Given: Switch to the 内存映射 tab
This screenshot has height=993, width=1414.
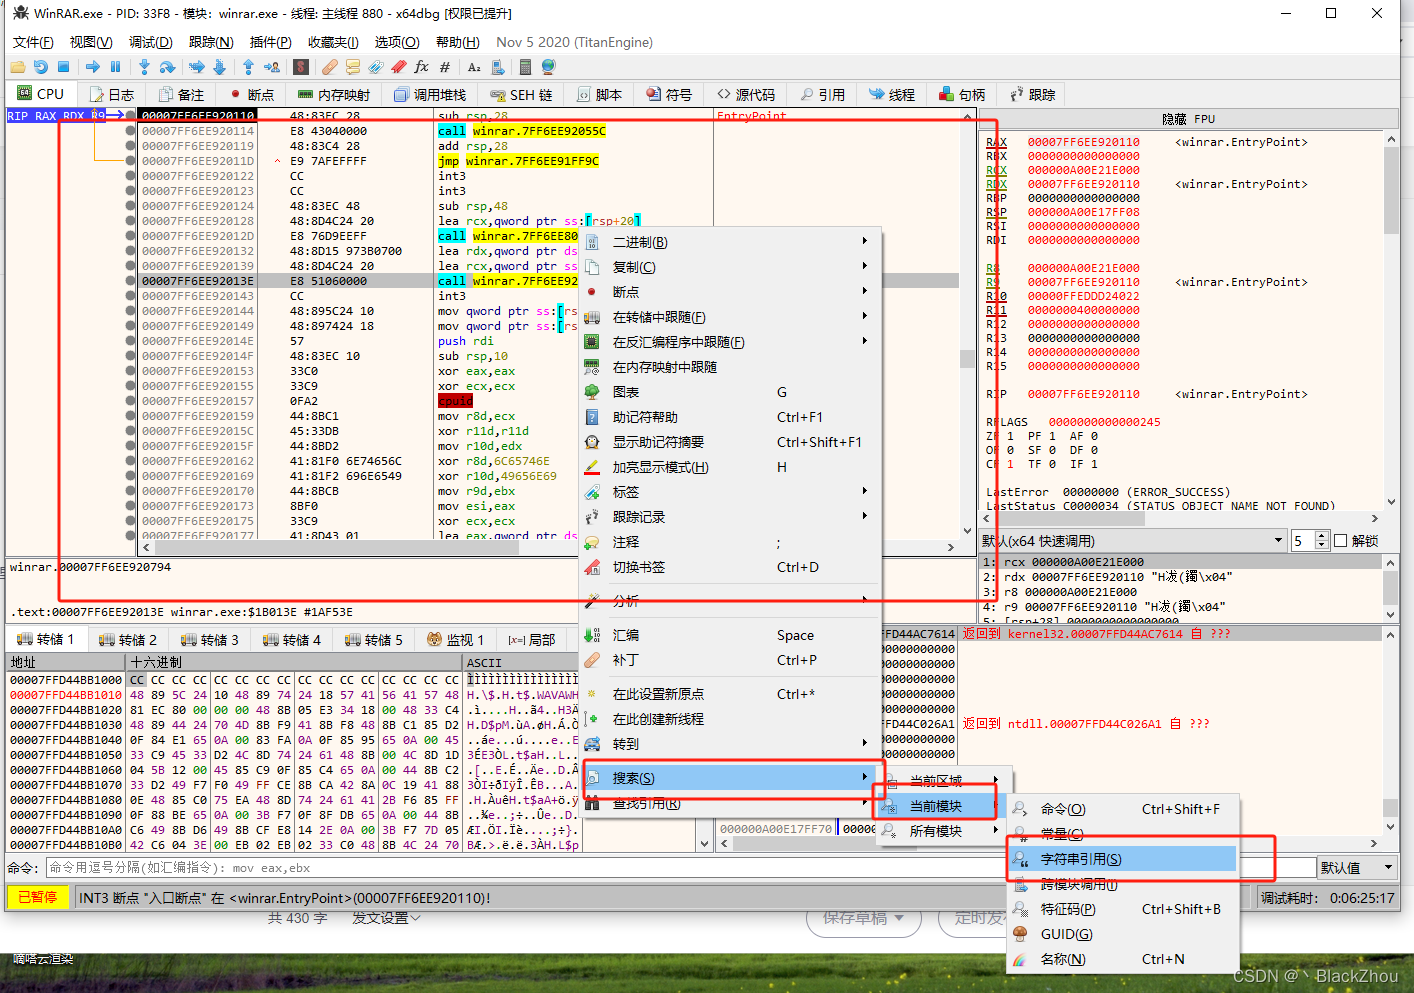Looking at the screenshot, I should point(335,95).
